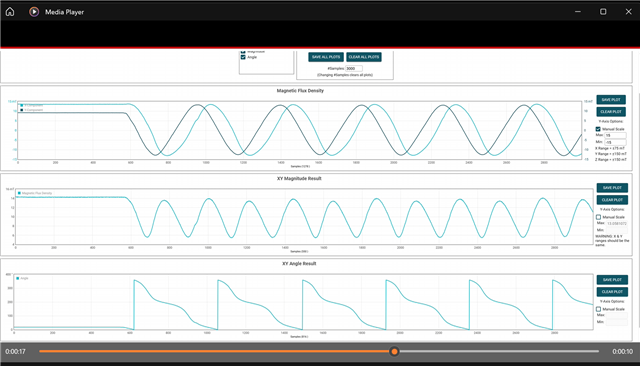Click the XY Magnitude Result plot title
The width and height of the screenshot is (640, 366).
click(x=299, y=178)
